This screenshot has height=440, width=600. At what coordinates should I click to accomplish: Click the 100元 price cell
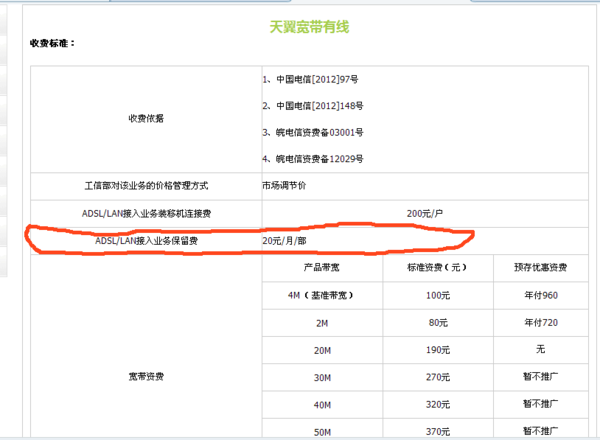click(x=438, y=295)
